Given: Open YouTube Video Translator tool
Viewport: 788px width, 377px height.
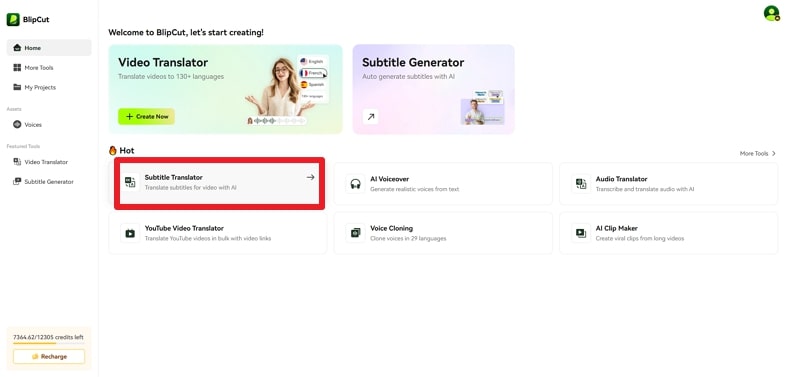Looking at the screenshot, I should pos(218,233).
